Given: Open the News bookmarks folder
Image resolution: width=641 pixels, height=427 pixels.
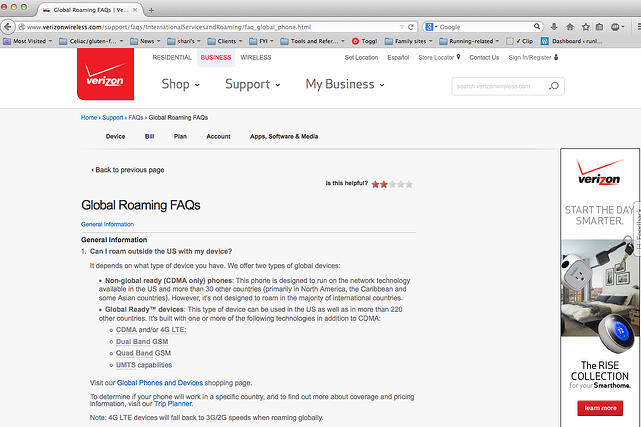Looking at the screenshot, I should pyautogui.click(x=145, y=41).
